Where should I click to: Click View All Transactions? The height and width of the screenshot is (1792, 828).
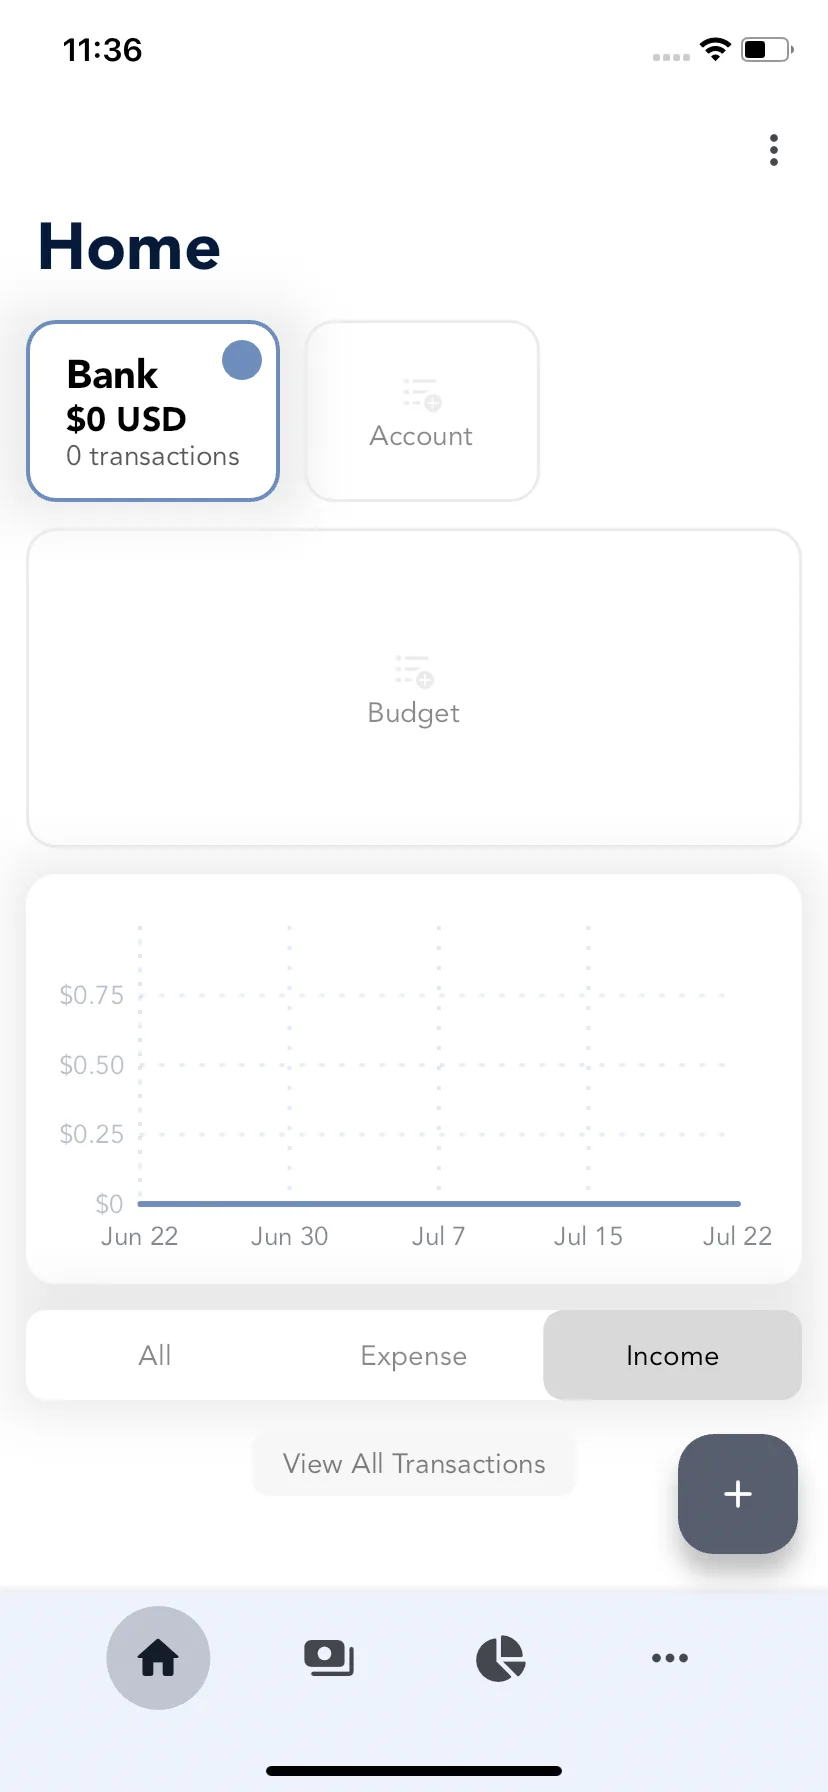414,1464
